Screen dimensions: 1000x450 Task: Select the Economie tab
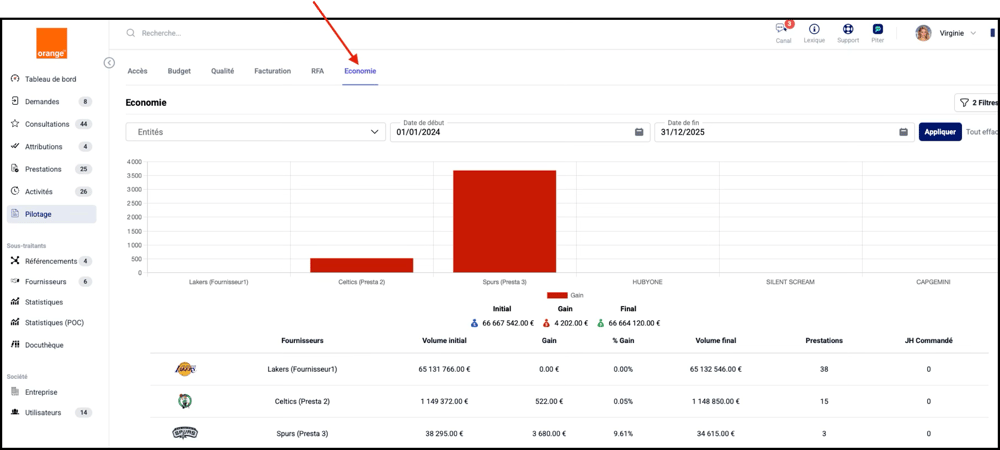[x=360, y=71]
